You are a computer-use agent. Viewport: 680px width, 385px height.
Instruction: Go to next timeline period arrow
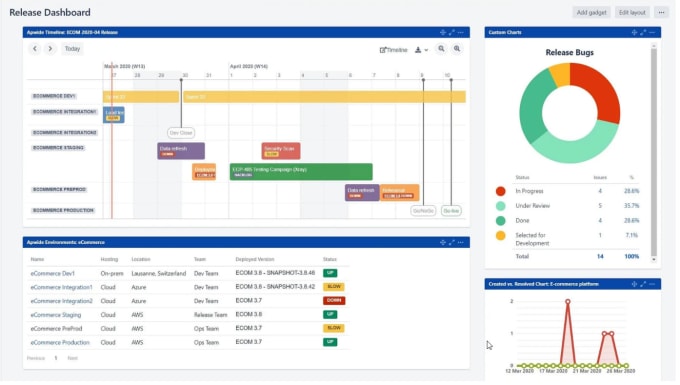[50, 49]
